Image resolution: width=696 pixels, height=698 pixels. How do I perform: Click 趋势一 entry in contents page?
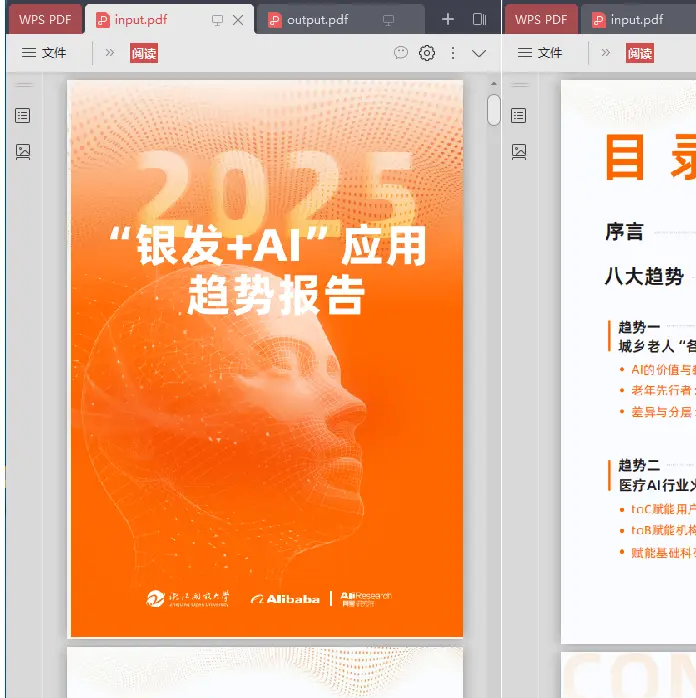[639, 327]
